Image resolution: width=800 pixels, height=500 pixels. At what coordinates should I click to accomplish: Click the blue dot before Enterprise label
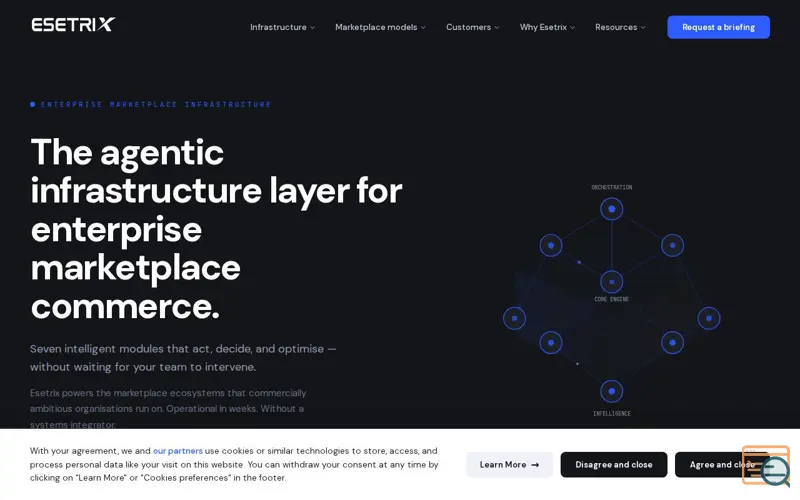(33, 104)
